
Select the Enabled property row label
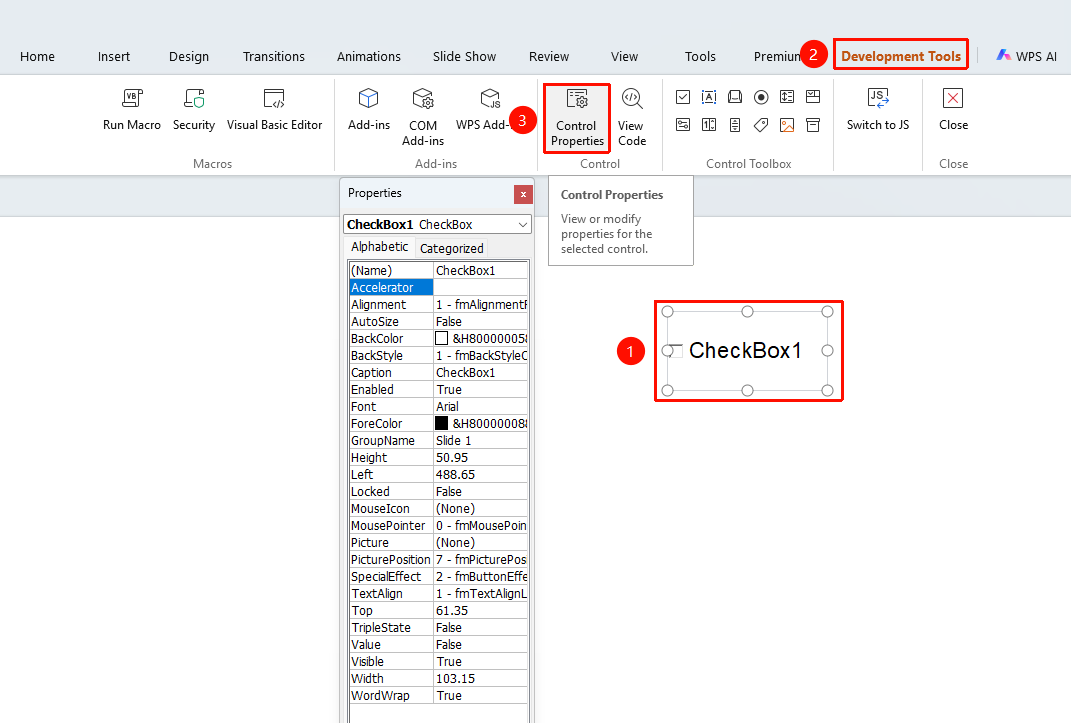[x=372, y=390]
